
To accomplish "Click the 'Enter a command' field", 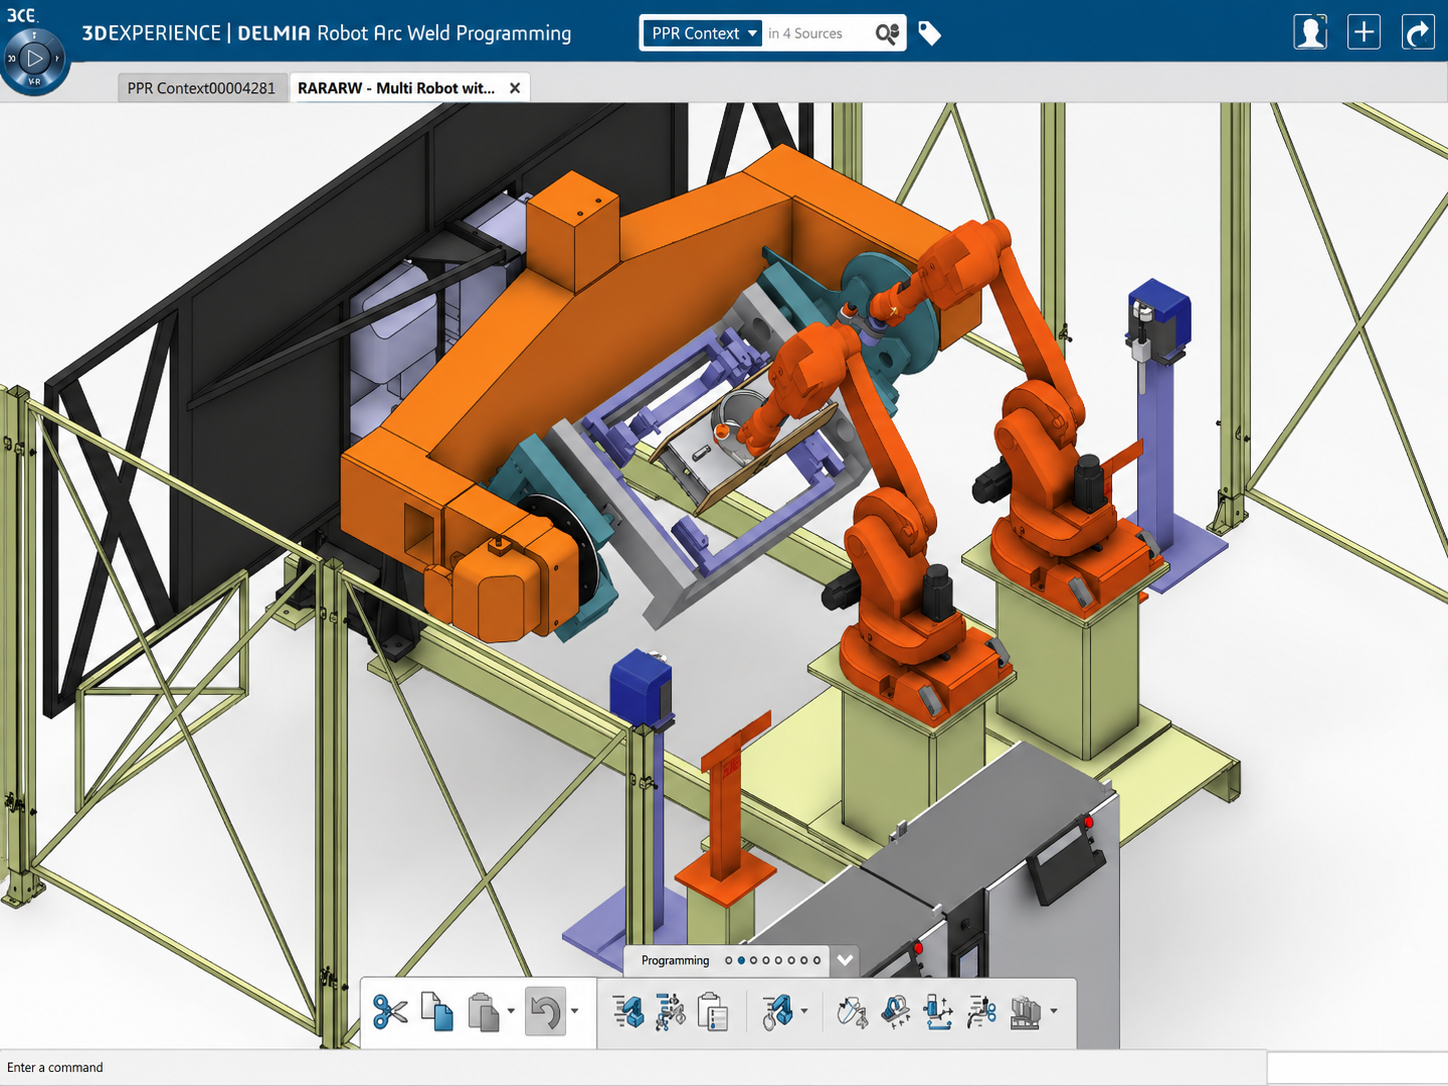I will click(633, 1067).
